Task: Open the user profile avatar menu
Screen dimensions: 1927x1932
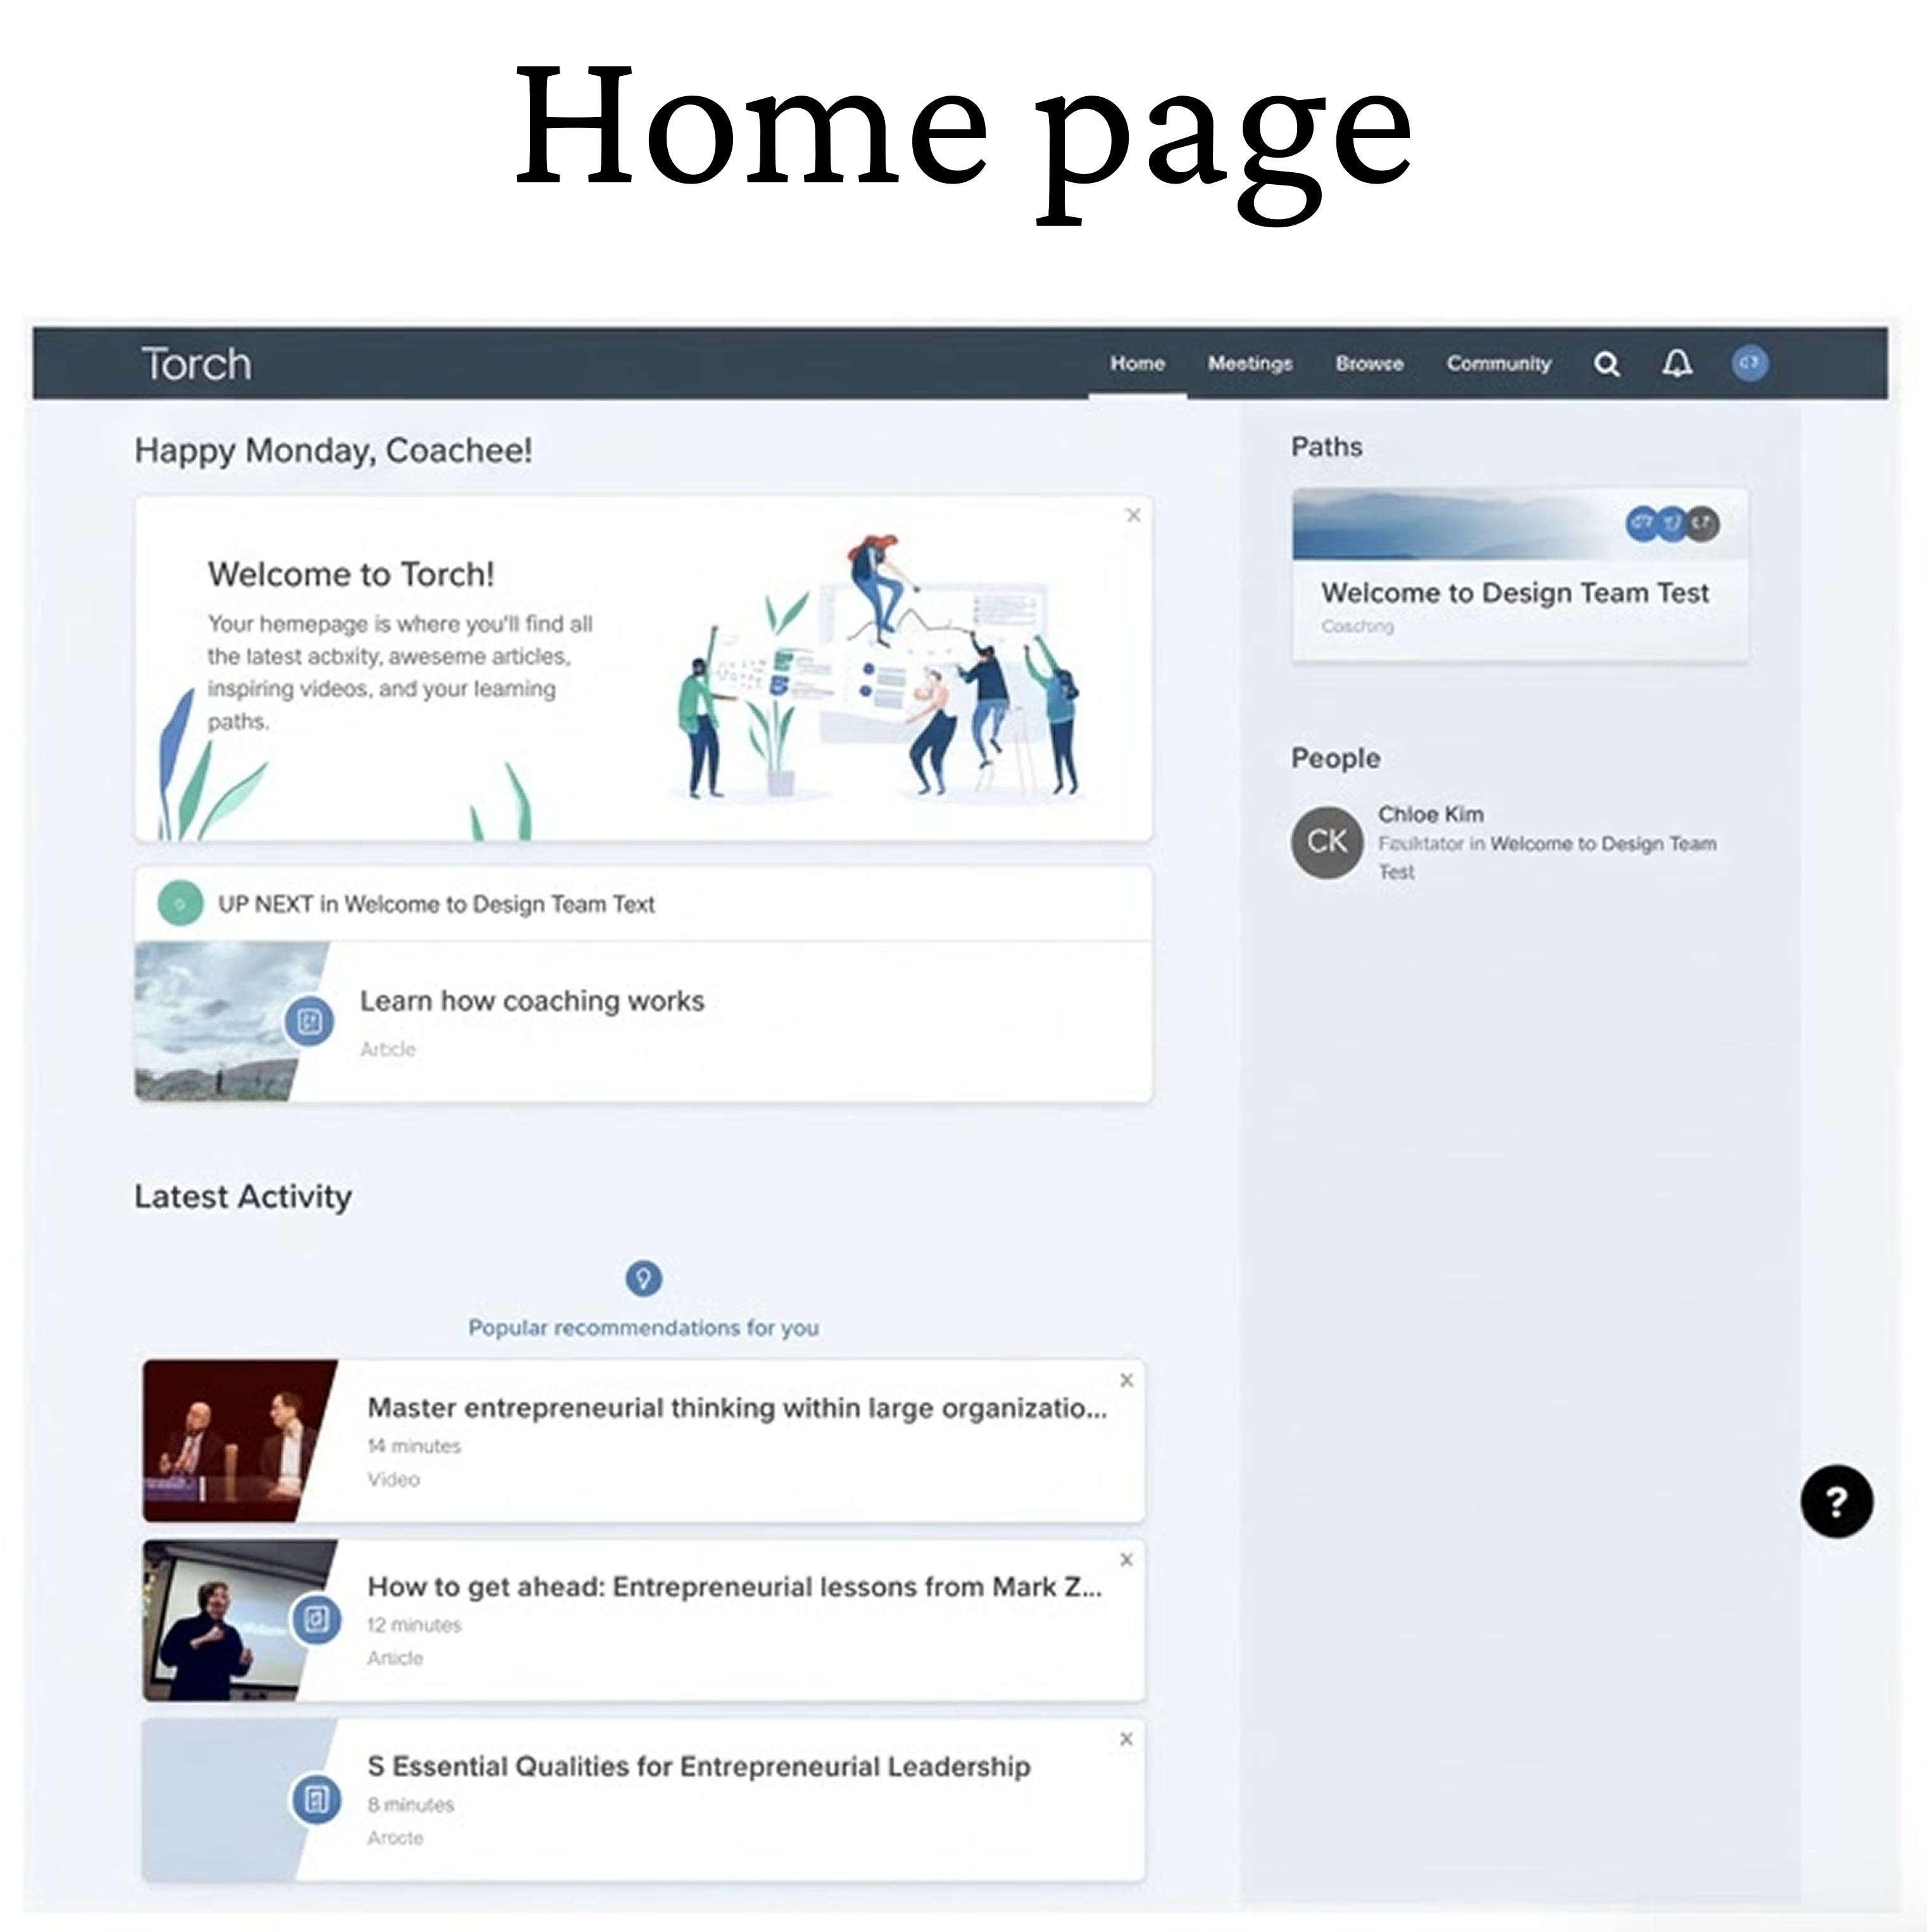Action: [1749, 363]
